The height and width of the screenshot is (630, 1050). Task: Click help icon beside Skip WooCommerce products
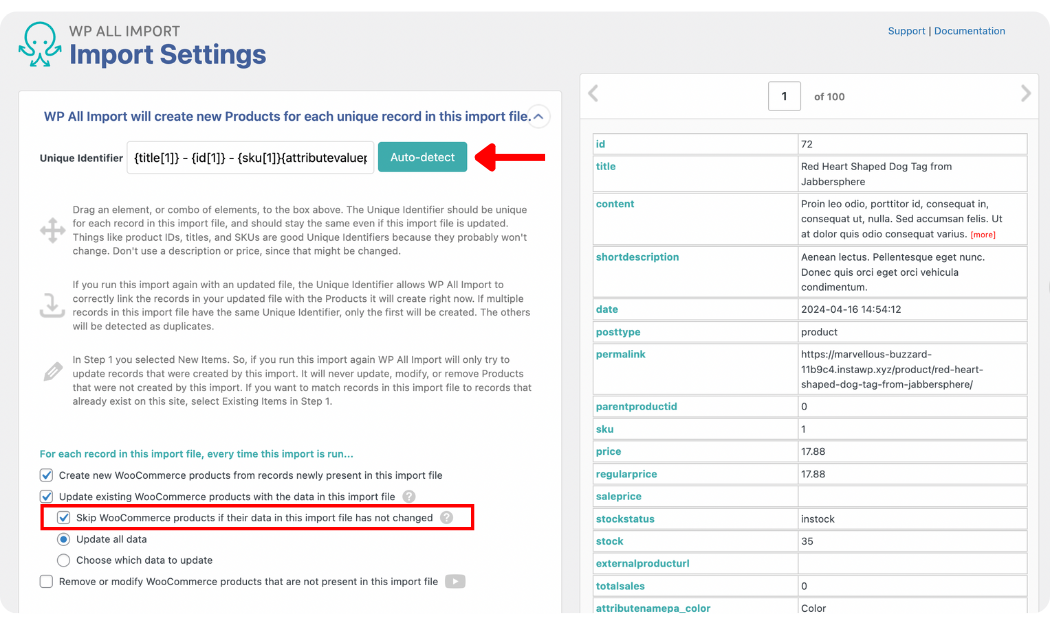point(447,518)
